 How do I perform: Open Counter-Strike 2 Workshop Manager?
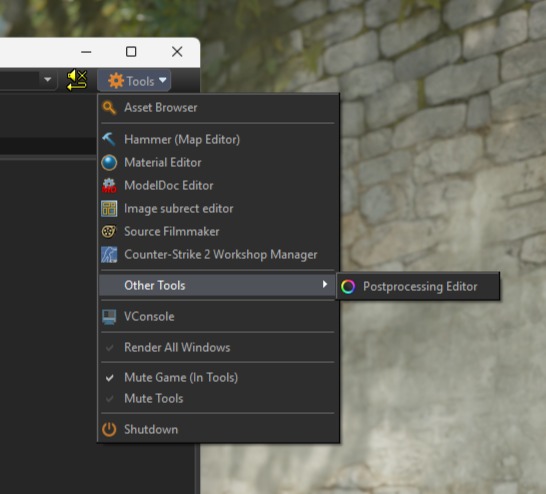[x=218, y=255]
